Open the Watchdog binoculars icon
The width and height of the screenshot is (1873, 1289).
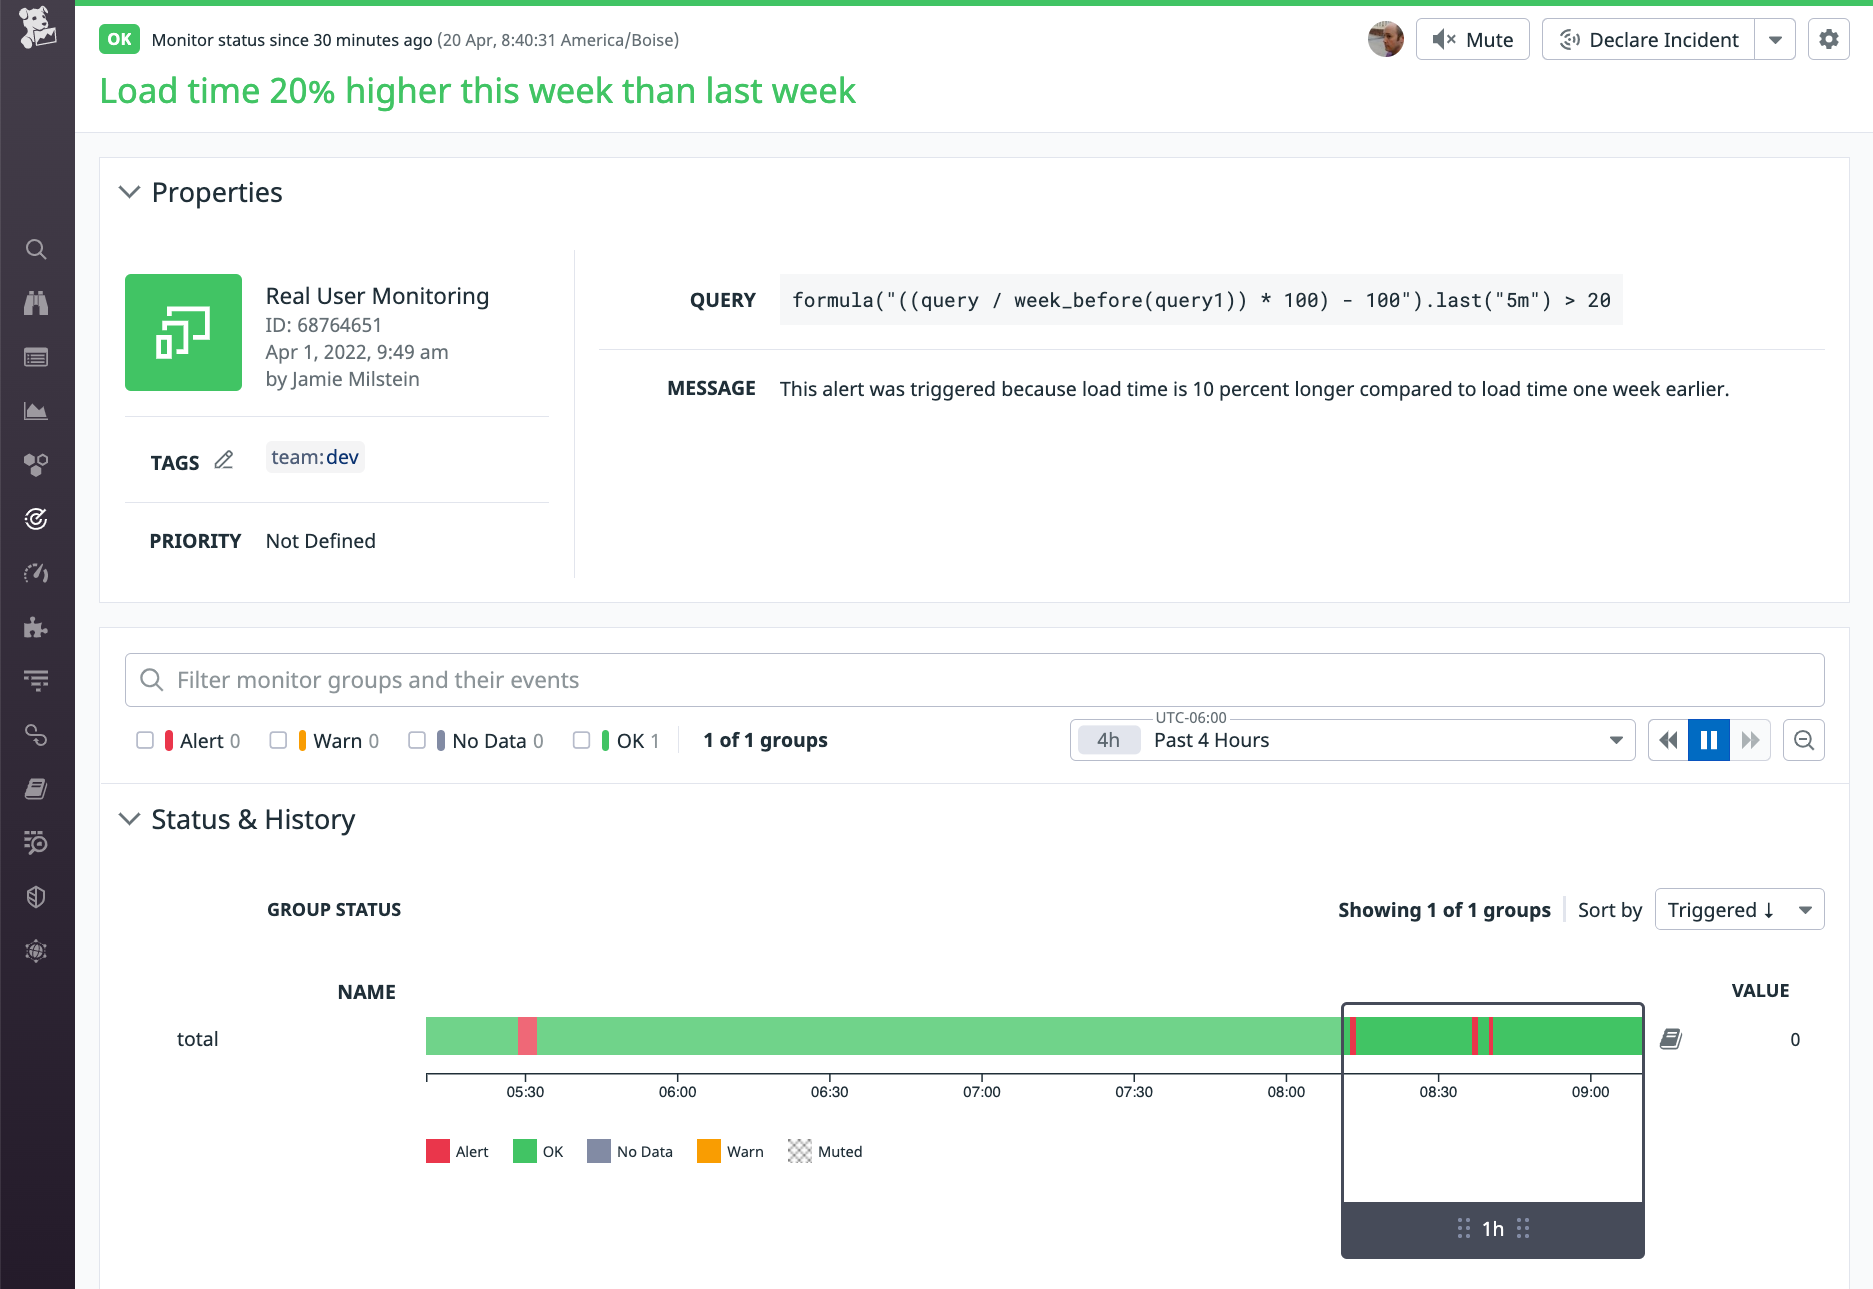click(x=37, y=303)
